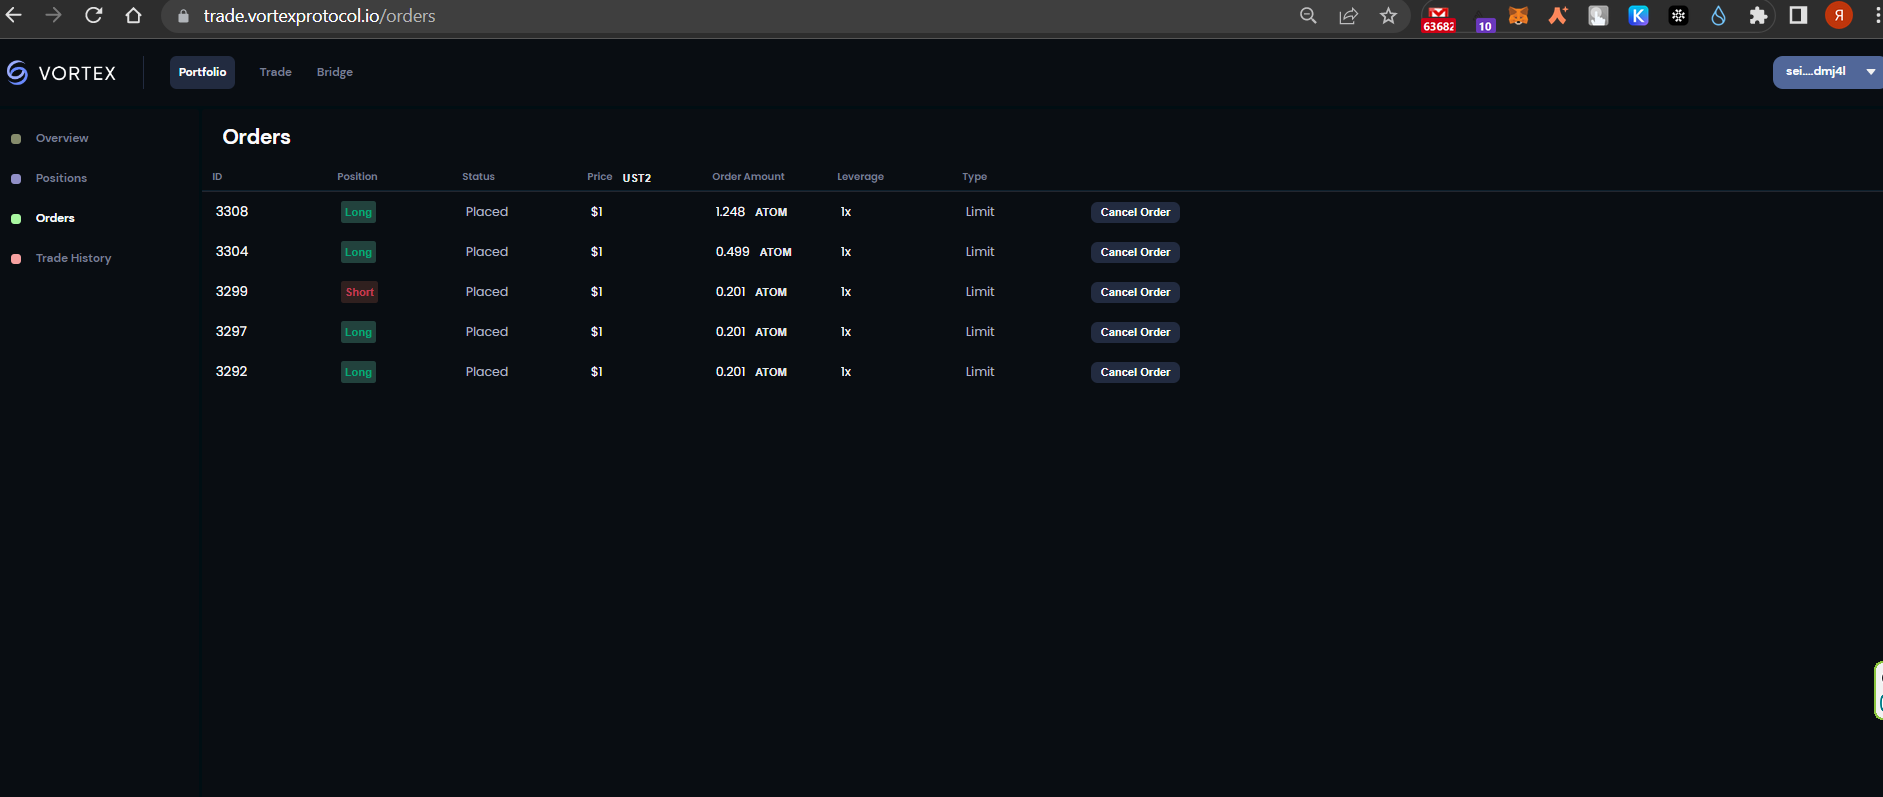Click the Vortex logo
The image size is (1883, 797).
coord(62,73)
